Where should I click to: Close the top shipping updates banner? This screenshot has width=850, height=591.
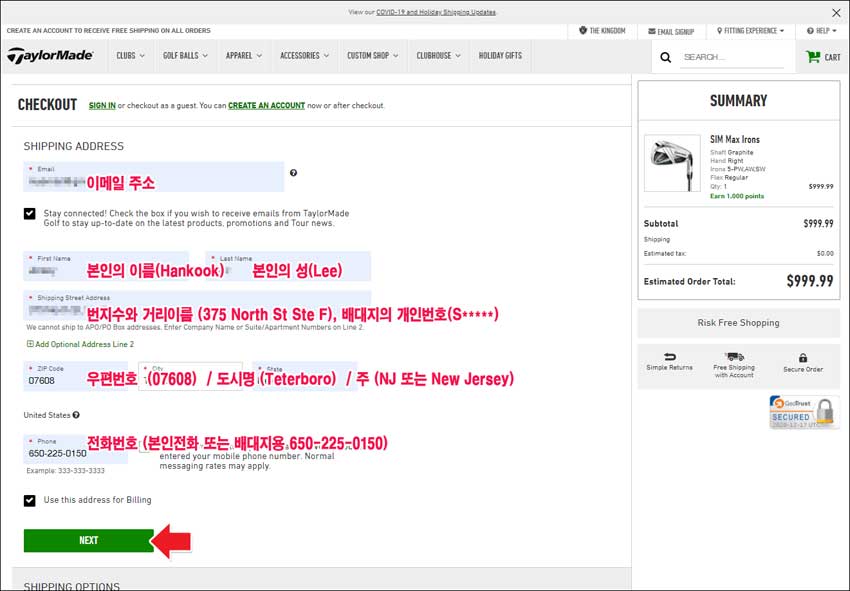point(836,12)
